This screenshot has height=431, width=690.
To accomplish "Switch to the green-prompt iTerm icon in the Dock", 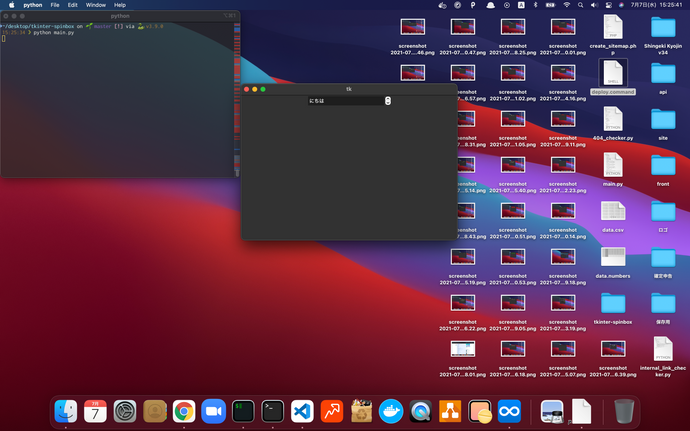I will 243,411.
